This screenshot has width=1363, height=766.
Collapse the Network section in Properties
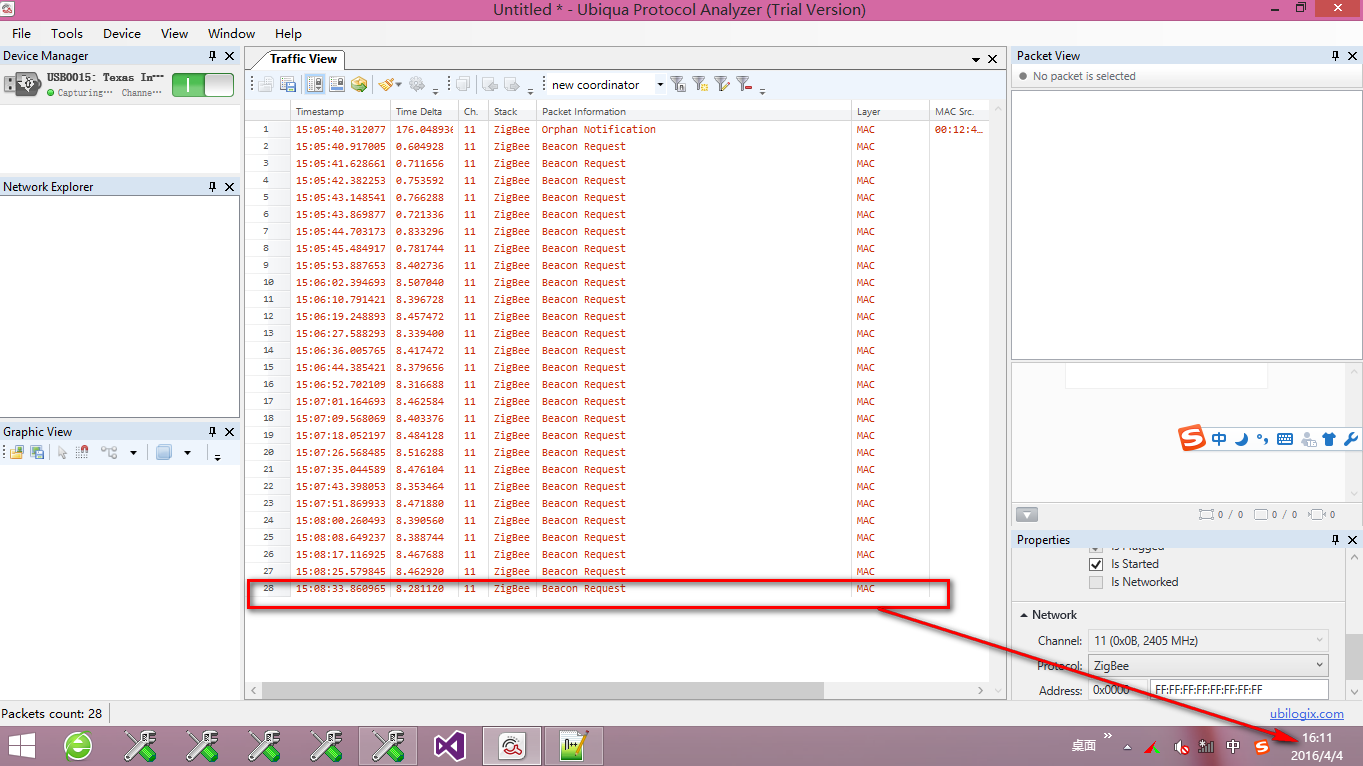pyautogui.click(x=1023, y=615)
